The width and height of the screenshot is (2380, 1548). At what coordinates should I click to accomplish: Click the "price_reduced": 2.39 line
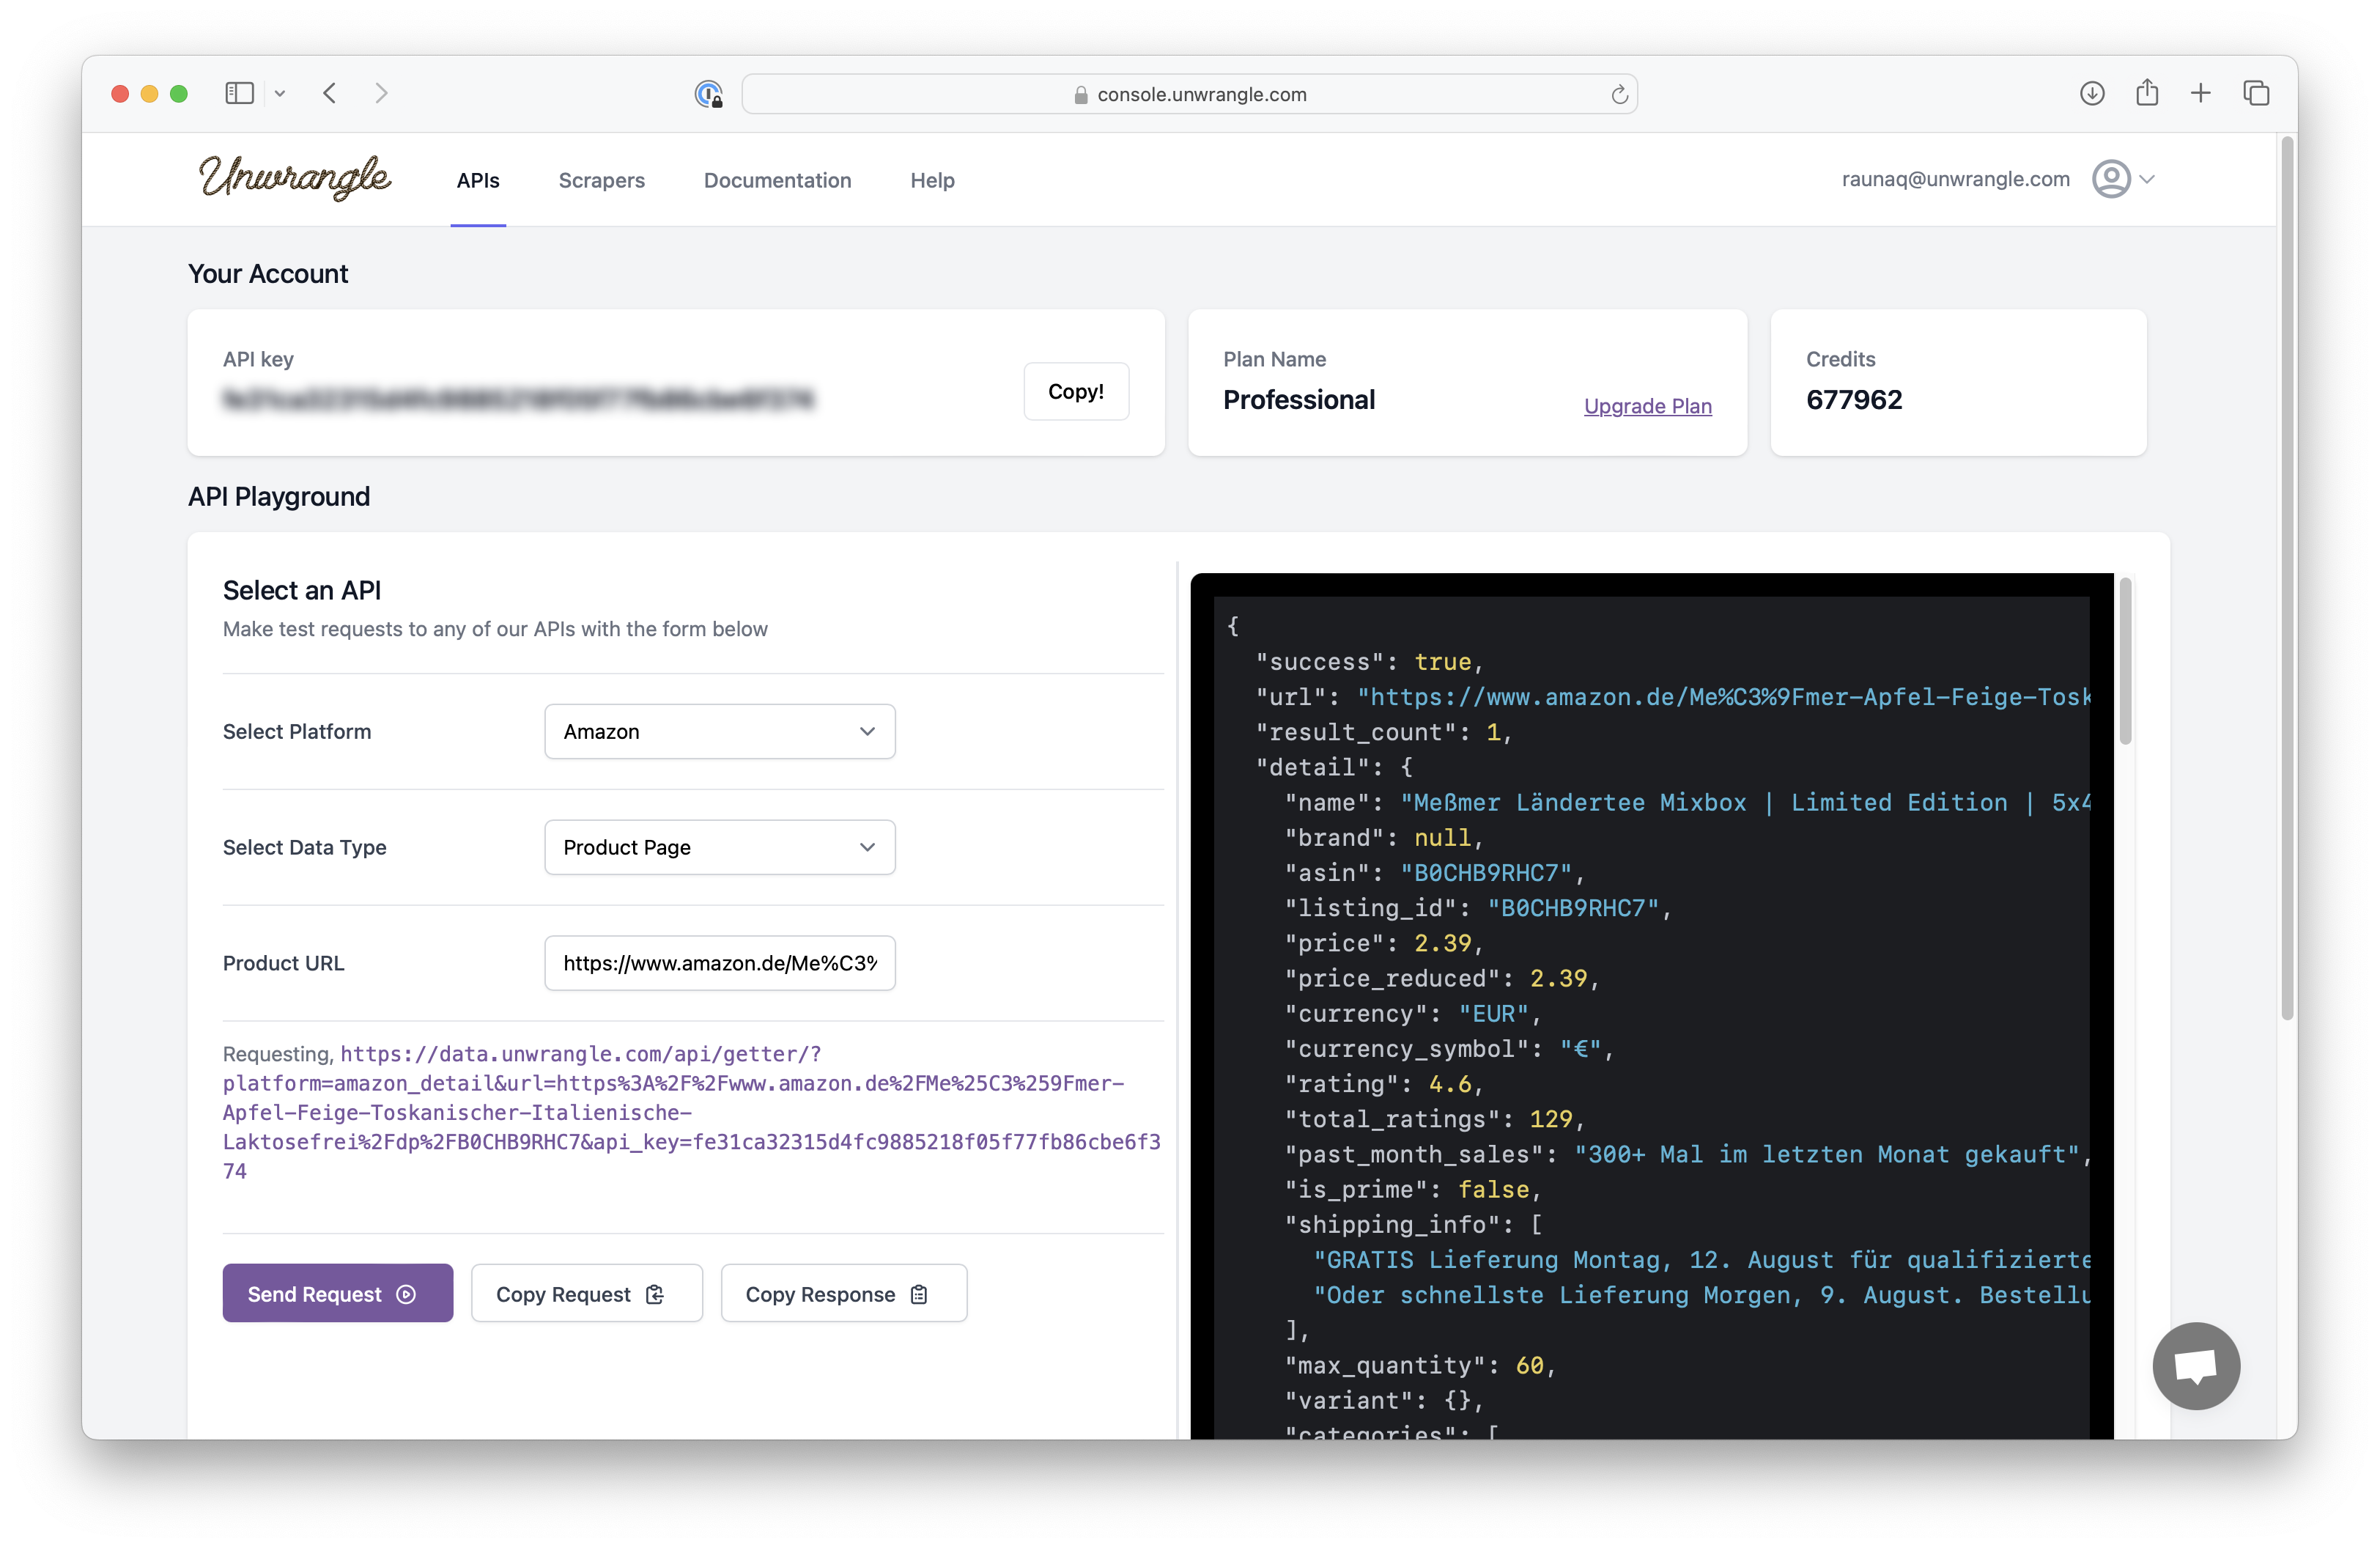click(x=1441, y=978)
